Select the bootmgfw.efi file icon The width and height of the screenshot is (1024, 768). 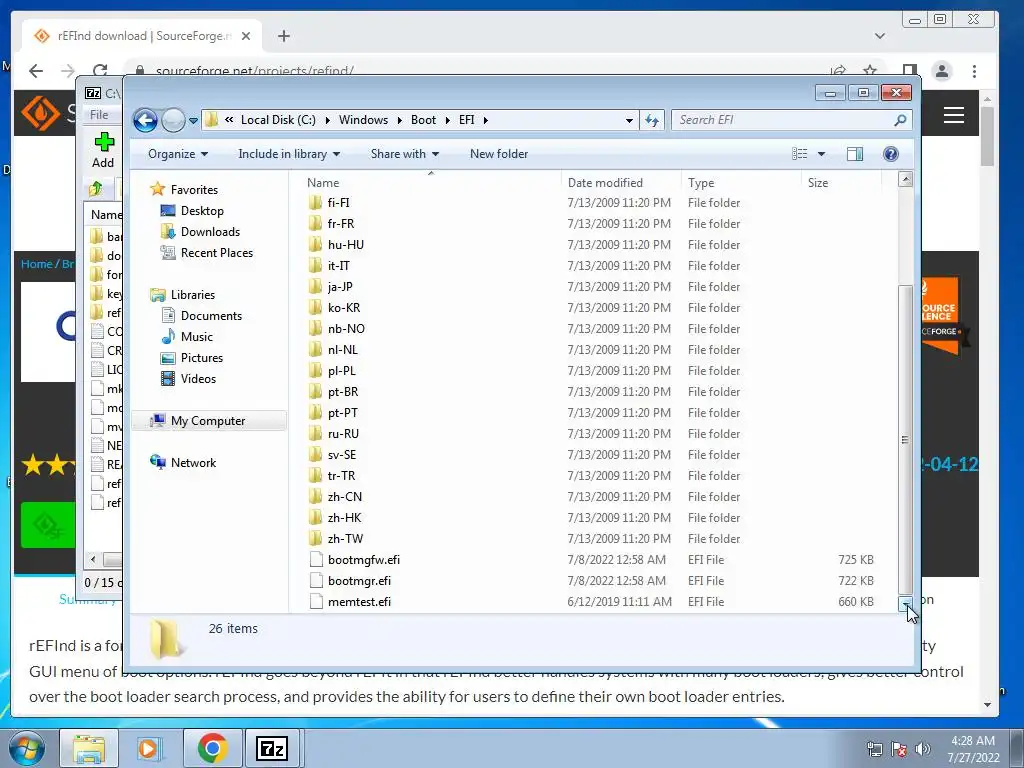coord(316,560)
